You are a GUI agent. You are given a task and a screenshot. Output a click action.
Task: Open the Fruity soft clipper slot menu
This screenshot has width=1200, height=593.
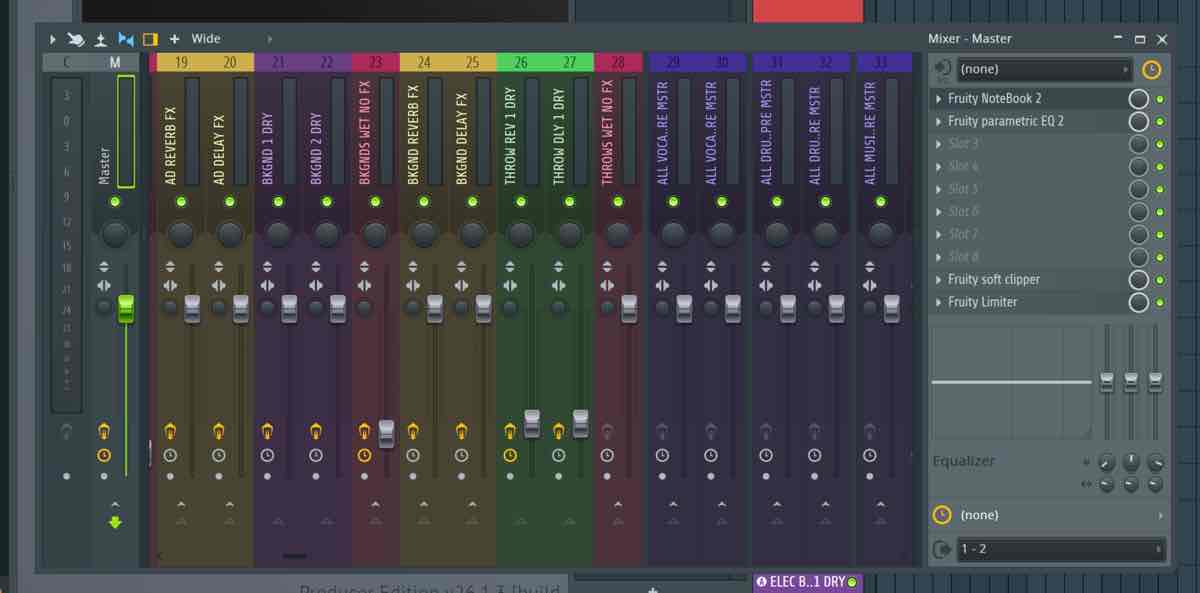coord(938,280)
